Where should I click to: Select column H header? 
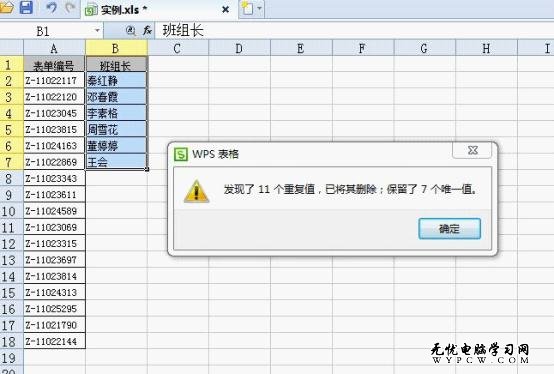(x=487, y=48)
